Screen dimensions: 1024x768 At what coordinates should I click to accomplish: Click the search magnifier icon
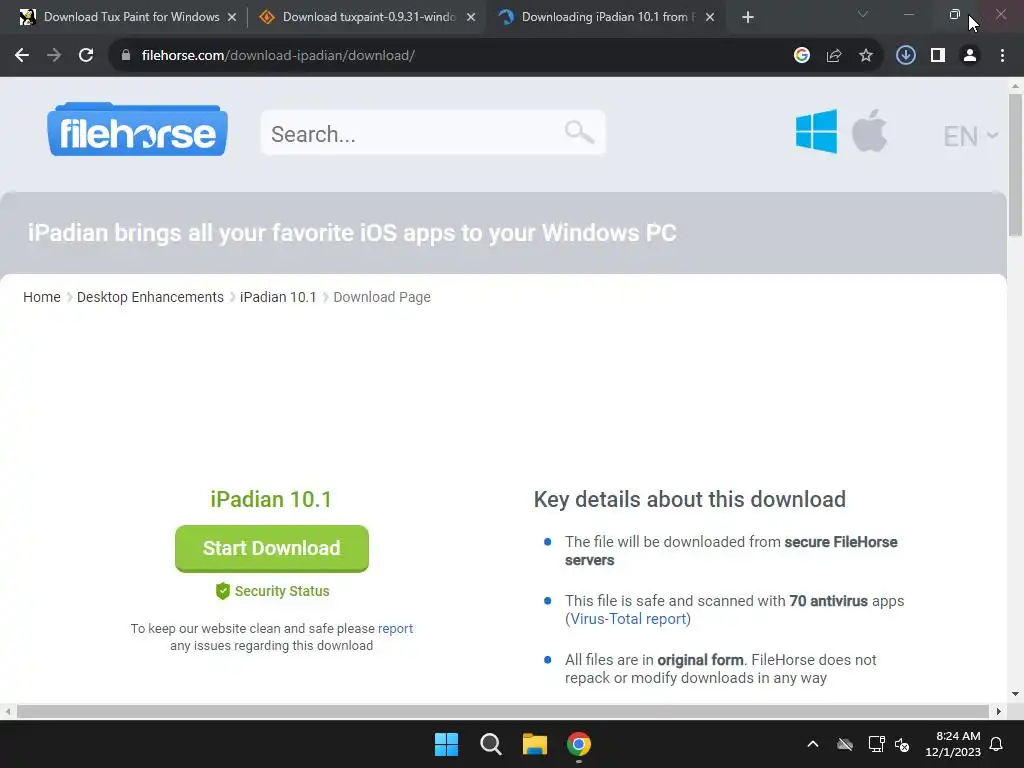click(579, 133)
